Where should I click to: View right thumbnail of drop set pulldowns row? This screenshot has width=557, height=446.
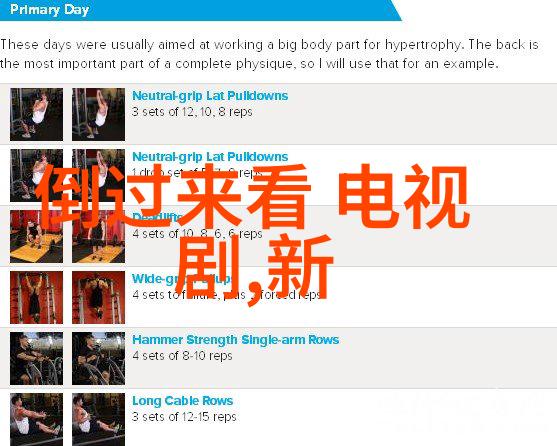click(98, 175)
